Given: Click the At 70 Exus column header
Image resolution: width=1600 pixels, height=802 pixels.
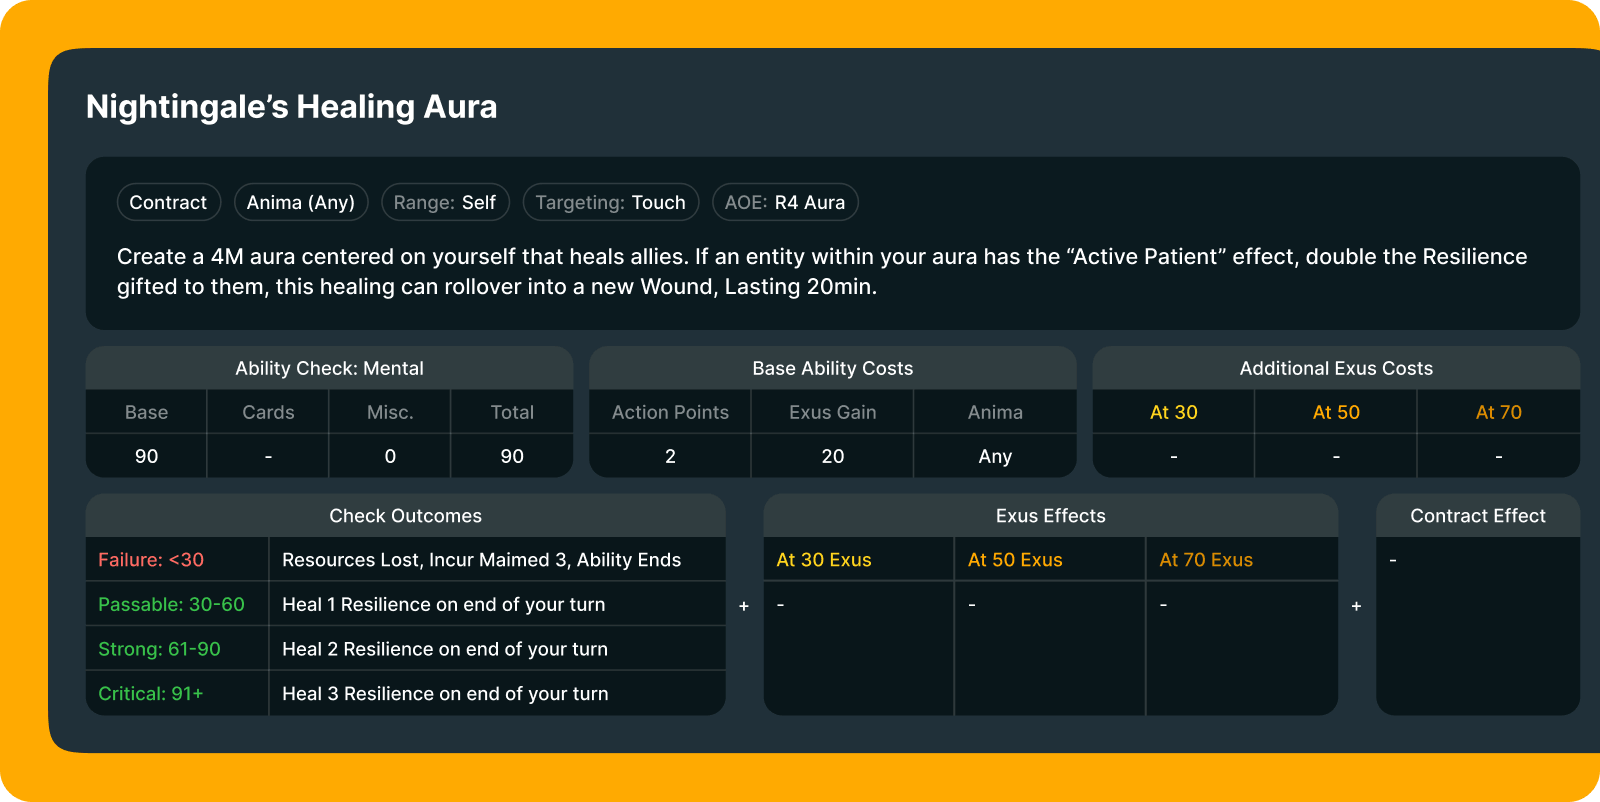Looking at the screenshot, I should click(1242, 560).
